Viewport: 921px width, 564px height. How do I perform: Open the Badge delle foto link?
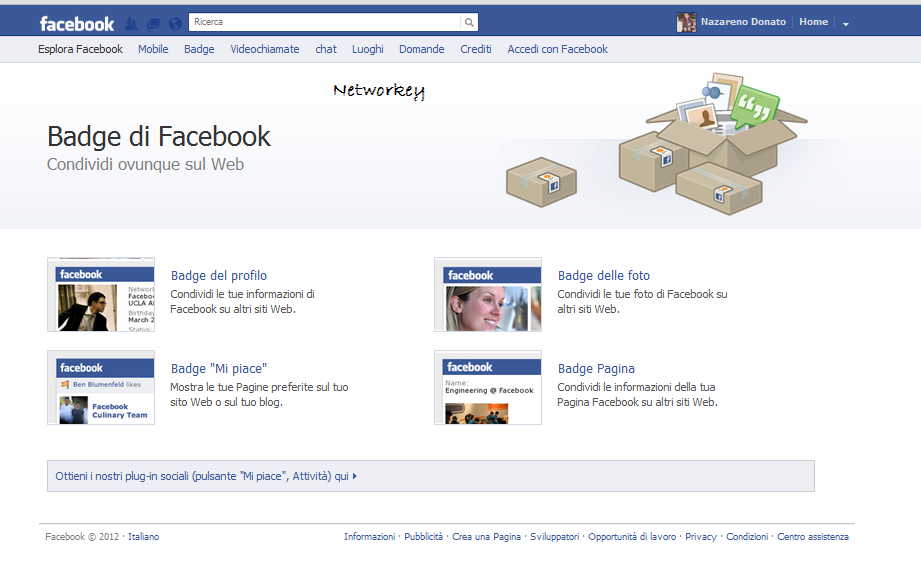click(604, 276)
